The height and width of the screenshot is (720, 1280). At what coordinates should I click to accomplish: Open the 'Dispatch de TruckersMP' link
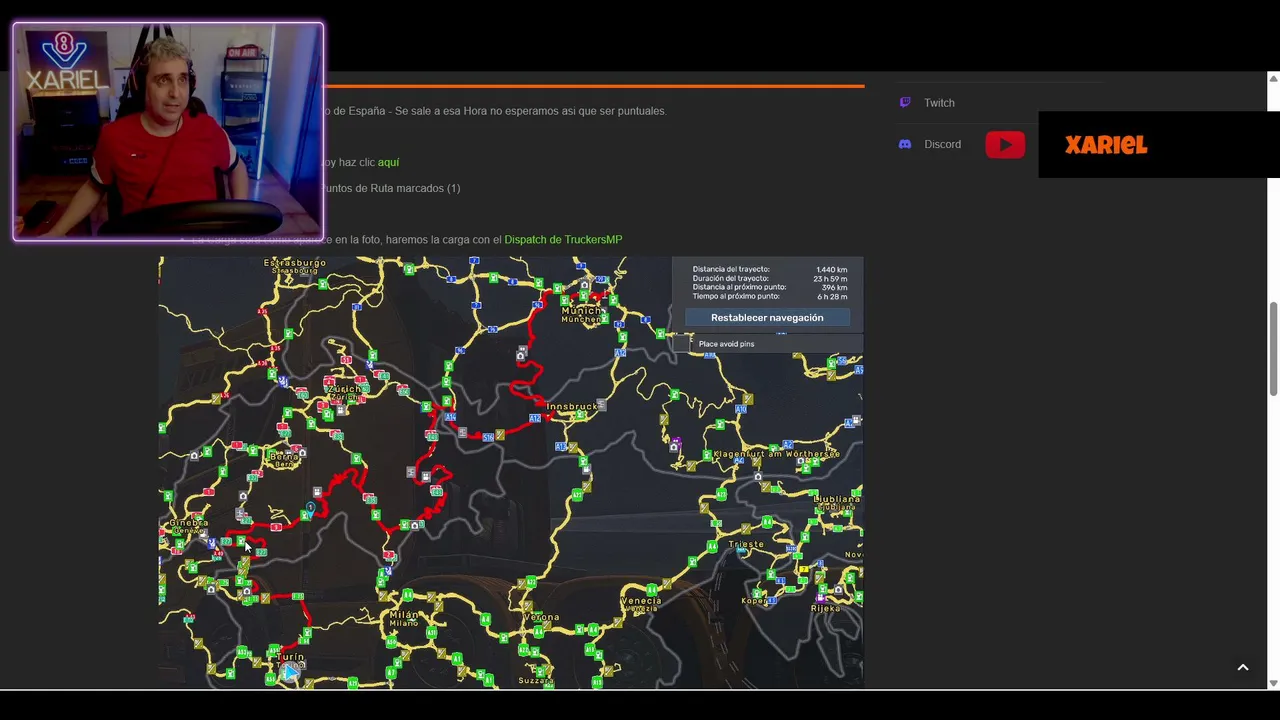563,240
